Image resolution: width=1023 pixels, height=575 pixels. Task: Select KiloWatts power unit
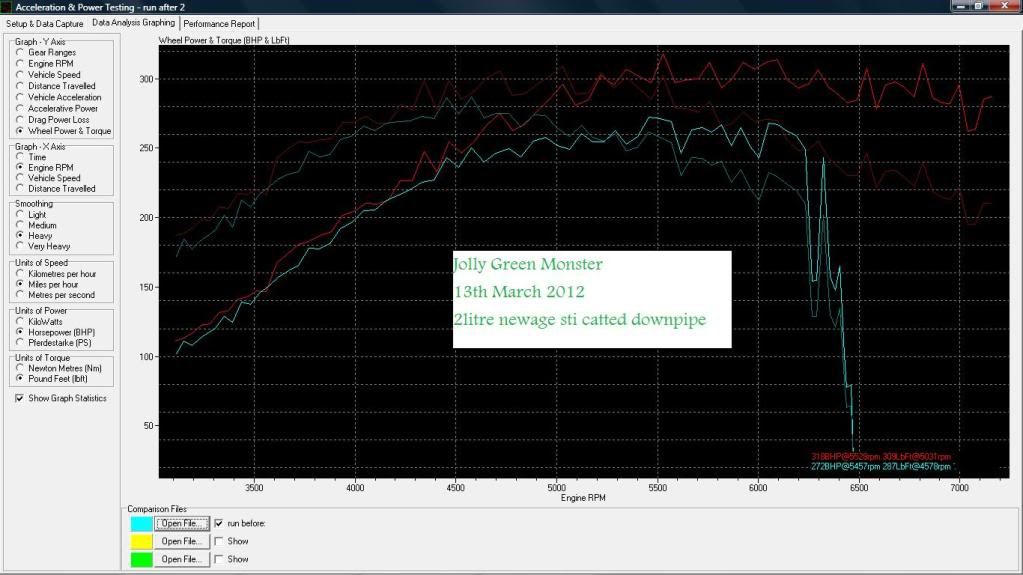tap(21, 321)
